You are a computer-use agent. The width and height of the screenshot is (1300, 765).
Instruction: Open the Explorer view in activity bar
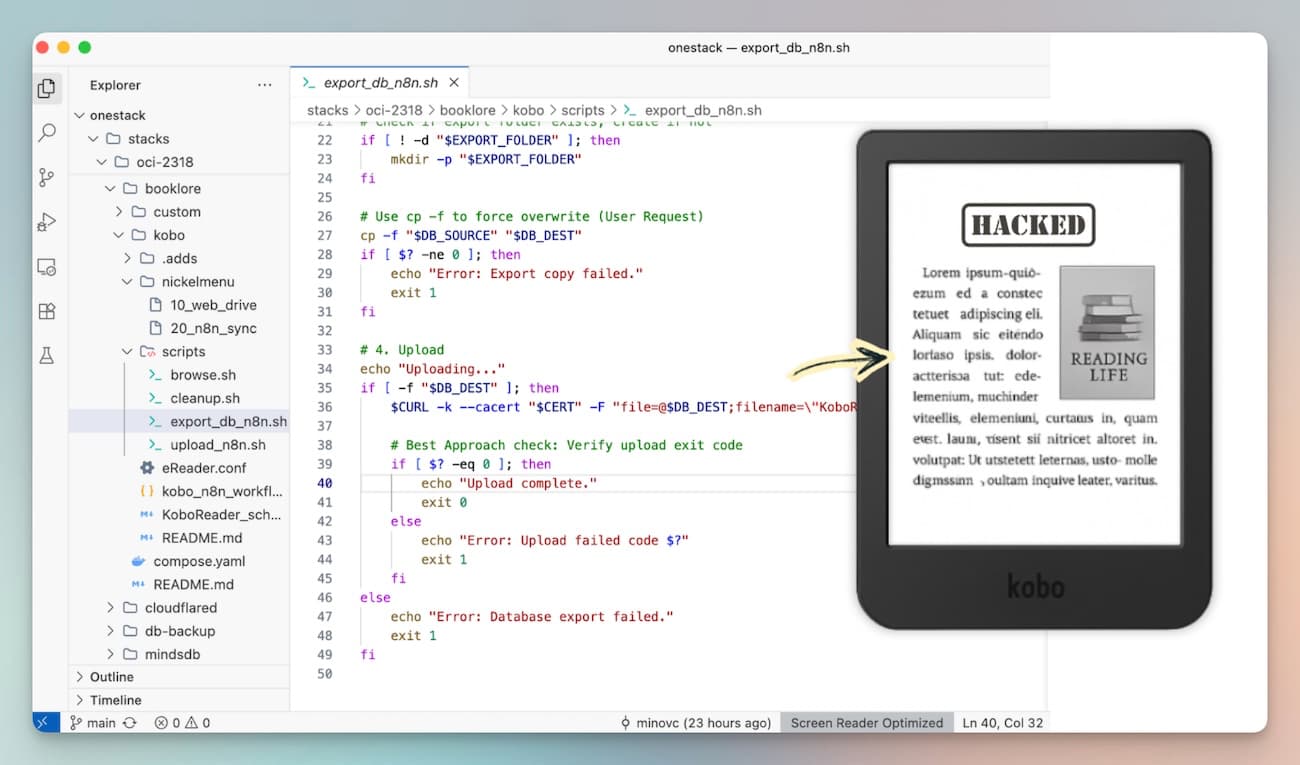pyautogui.click(x=47, y=88)
